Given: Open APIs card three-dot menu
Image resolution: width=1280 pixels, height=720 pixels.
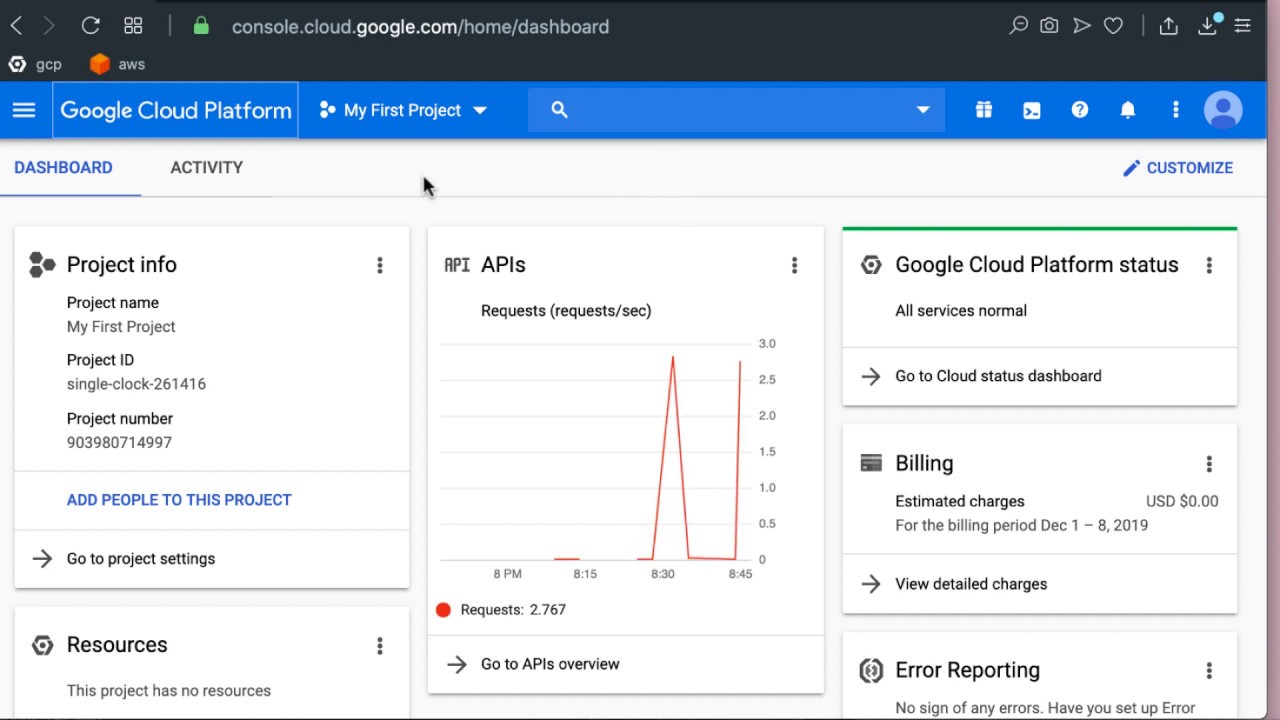Looking at the screenshot, I should pos(794,265).
